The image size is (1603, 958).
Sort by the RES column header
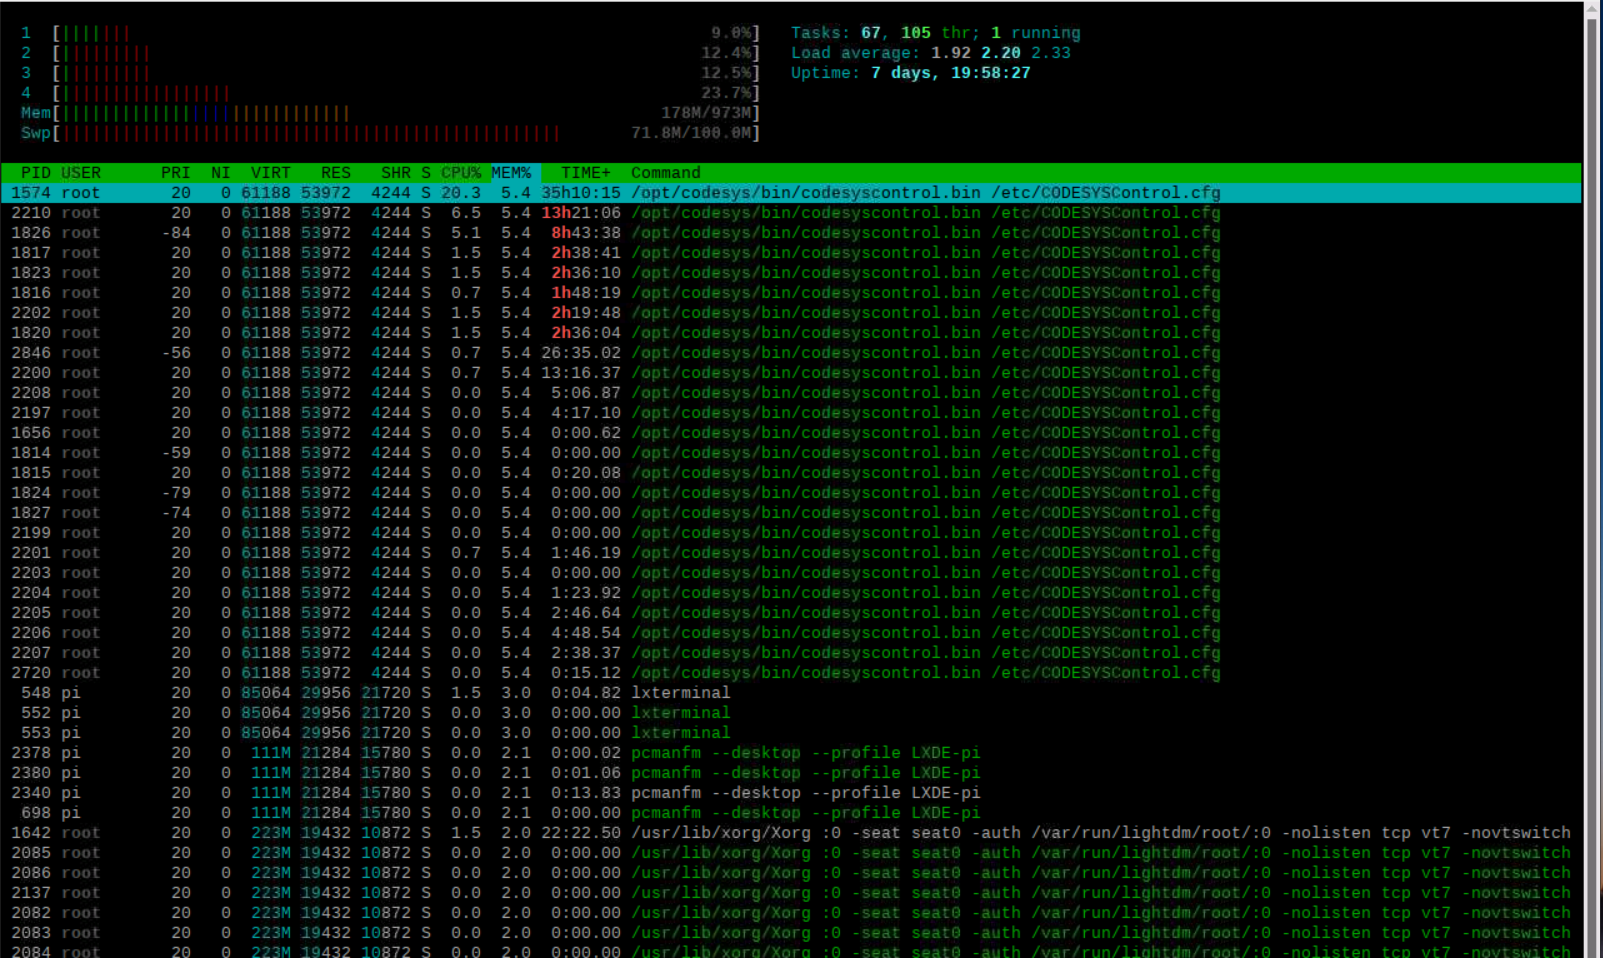[x=336, y=173]
